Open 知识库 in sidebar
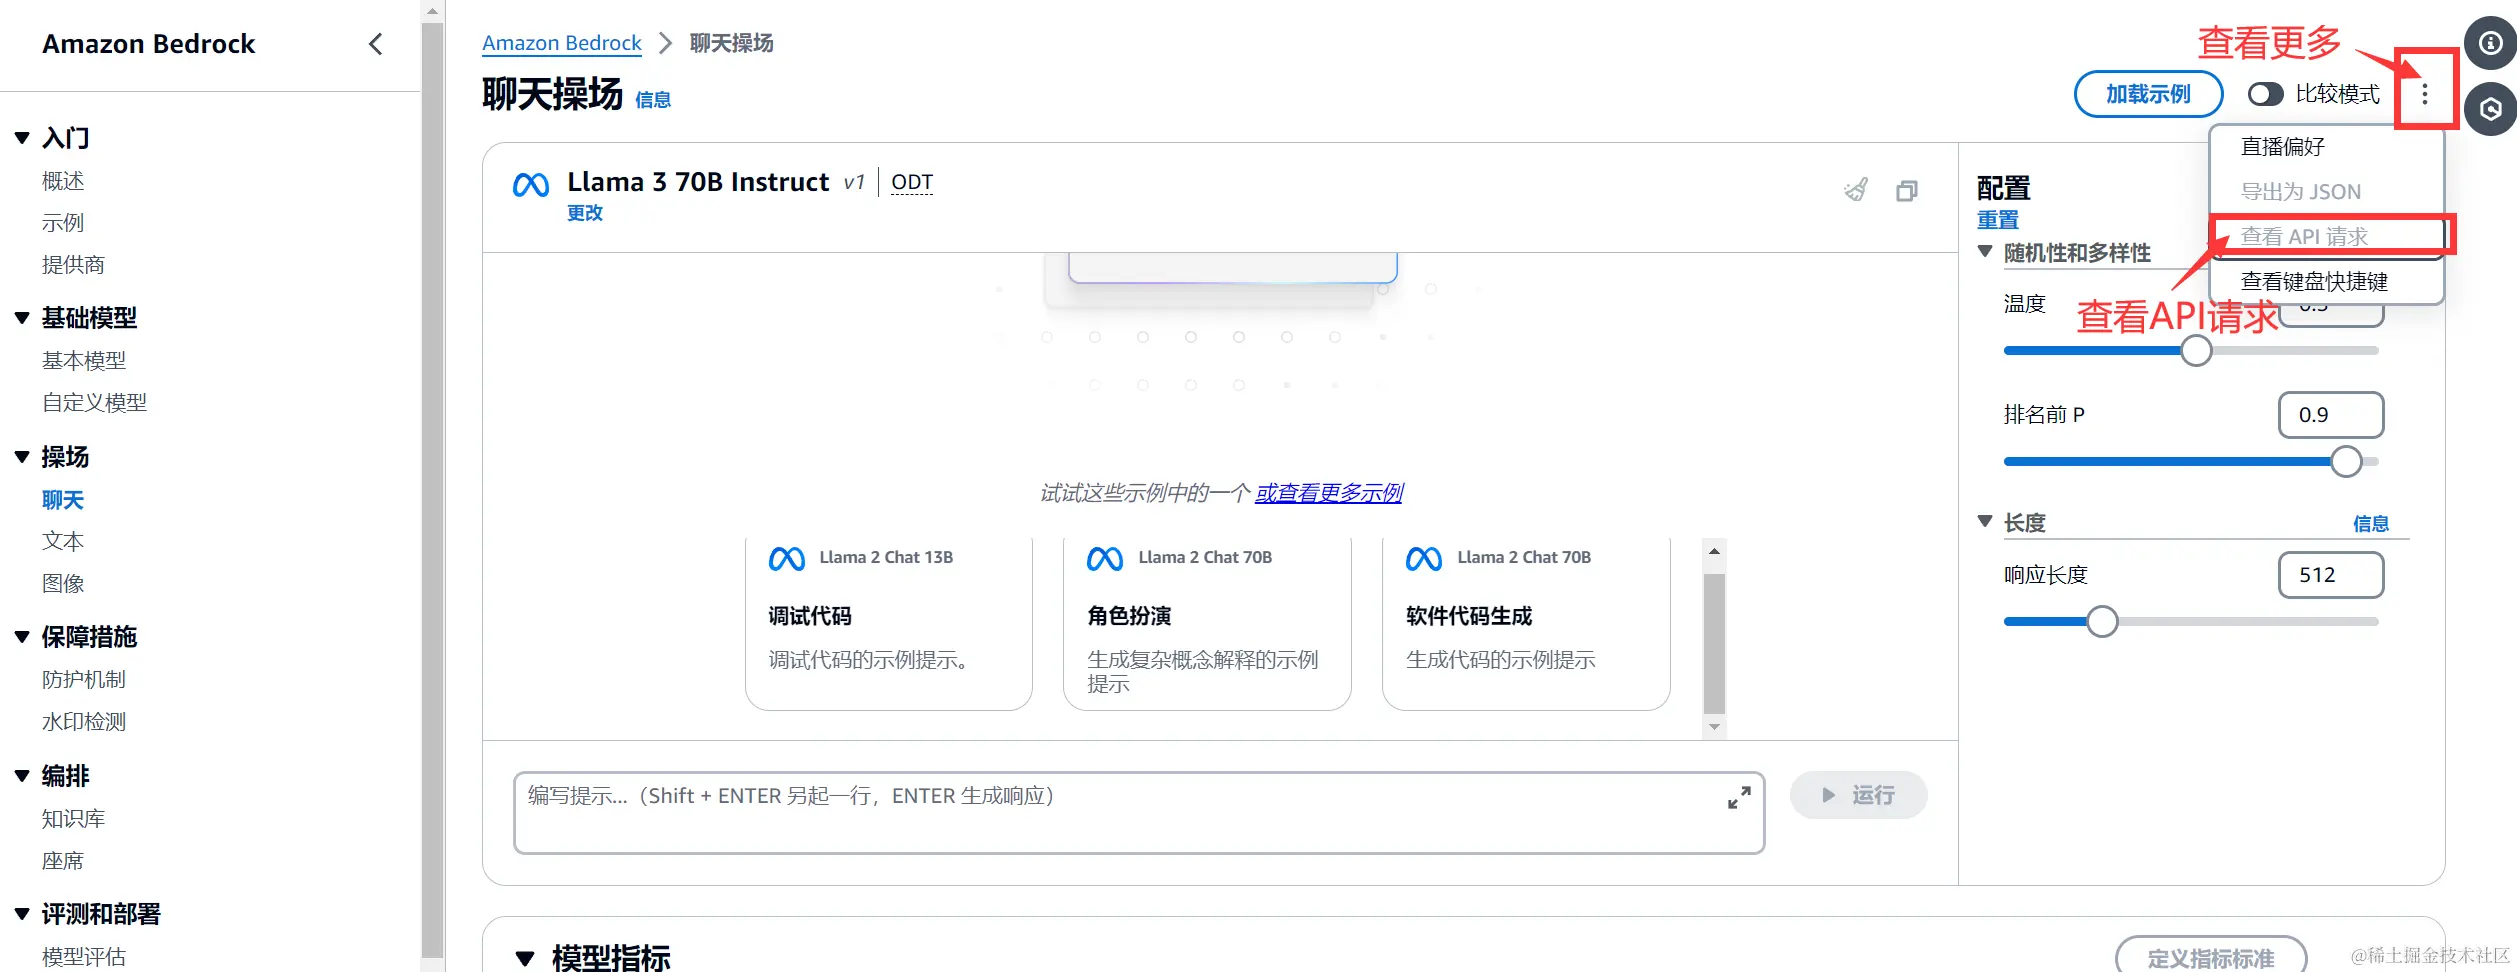Image resolution: width=2517 pixels, height=972 pixels. 73,818
